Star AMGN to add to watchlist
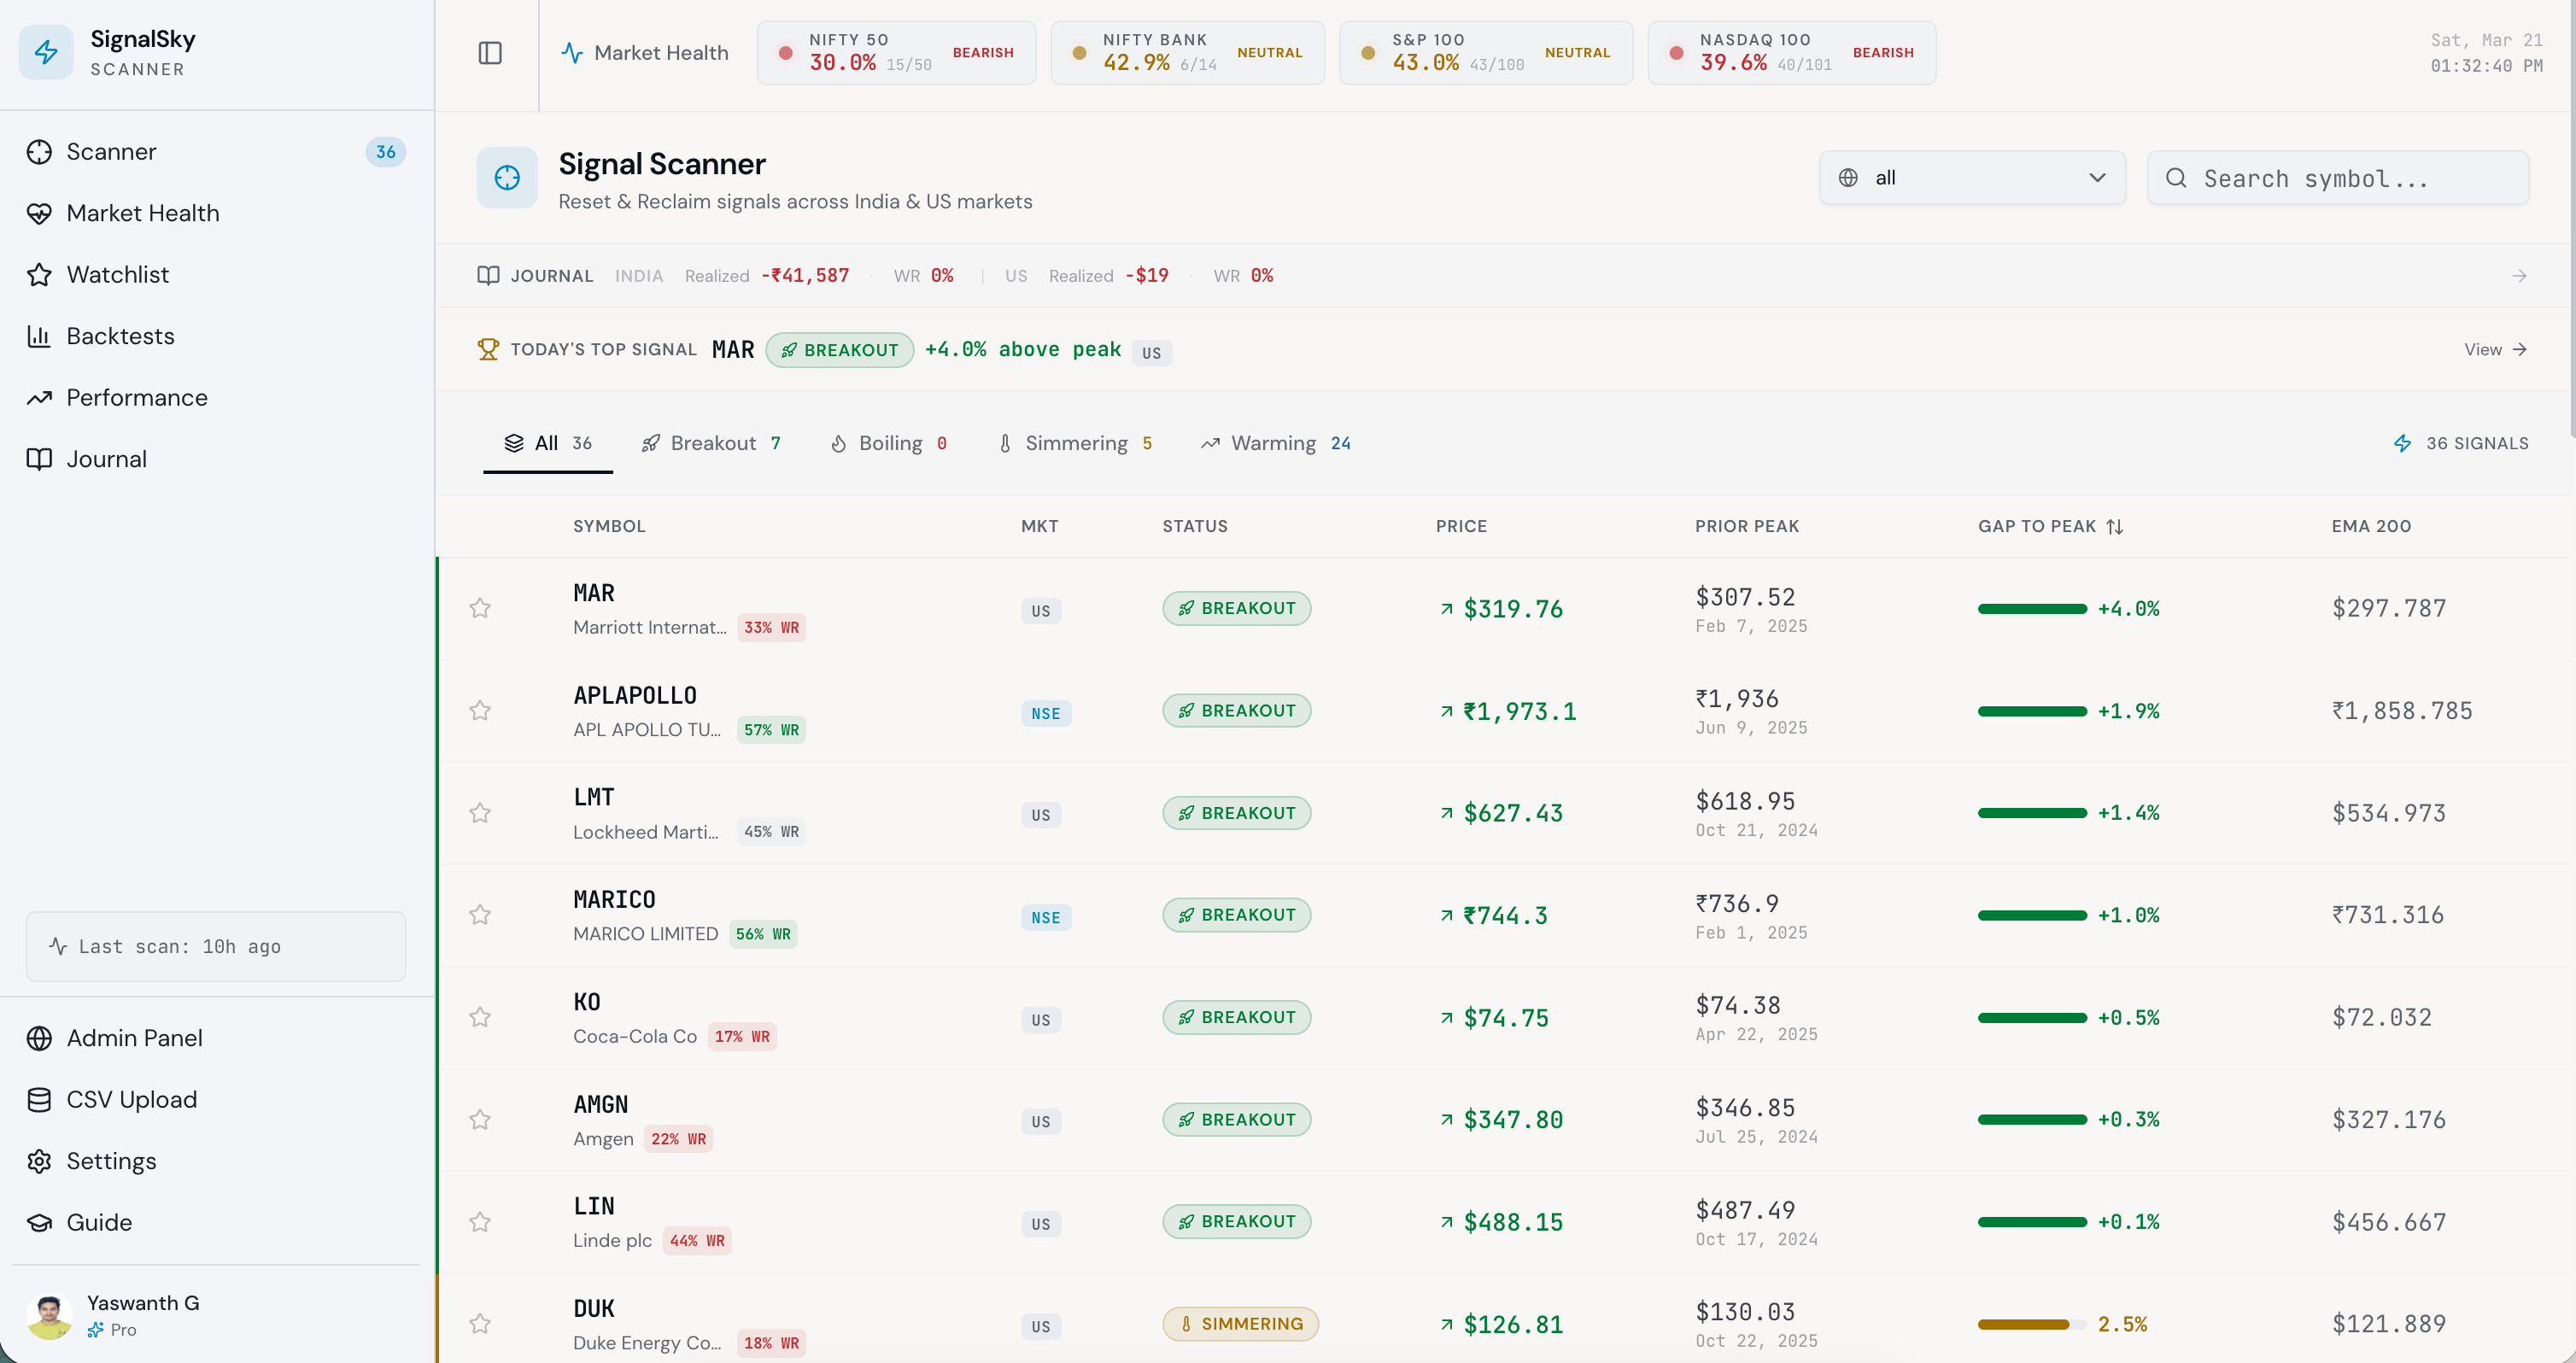Screen dimensions: 2576x1363 click(480, 1120)
